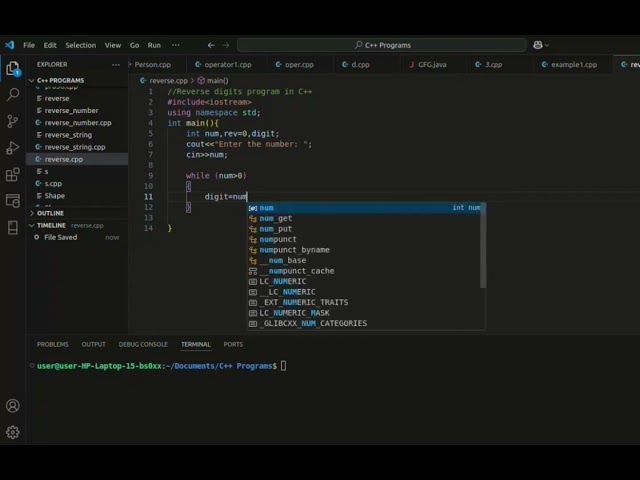Open the Go menu
The image size is (640, 480).
(134, 45)
